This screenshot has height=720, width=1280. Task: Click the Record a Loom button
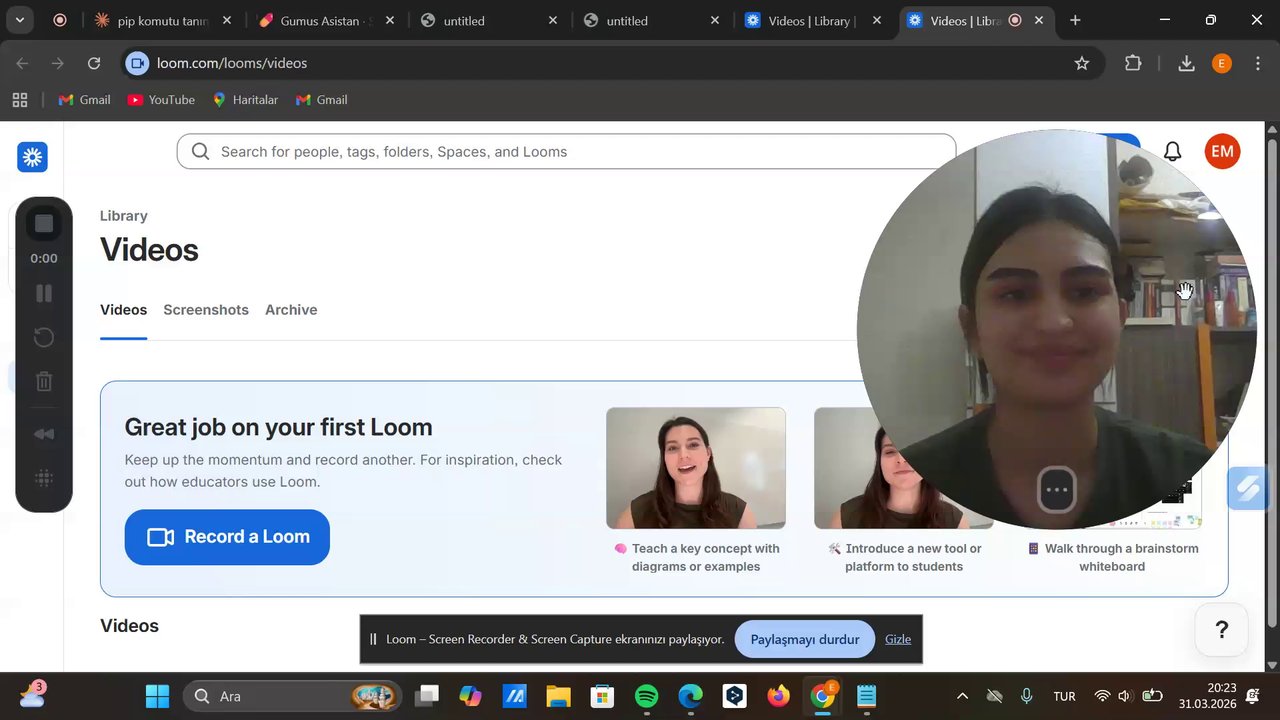pyautogui.click(x=227, y=537)
